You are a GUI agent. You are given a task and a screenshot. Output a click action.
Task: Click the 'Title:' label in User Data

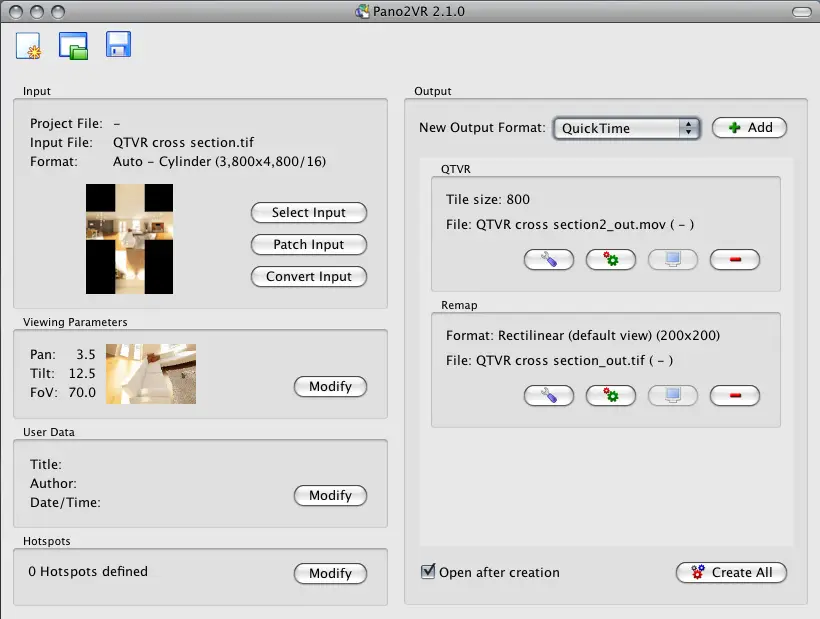(46, 464)
